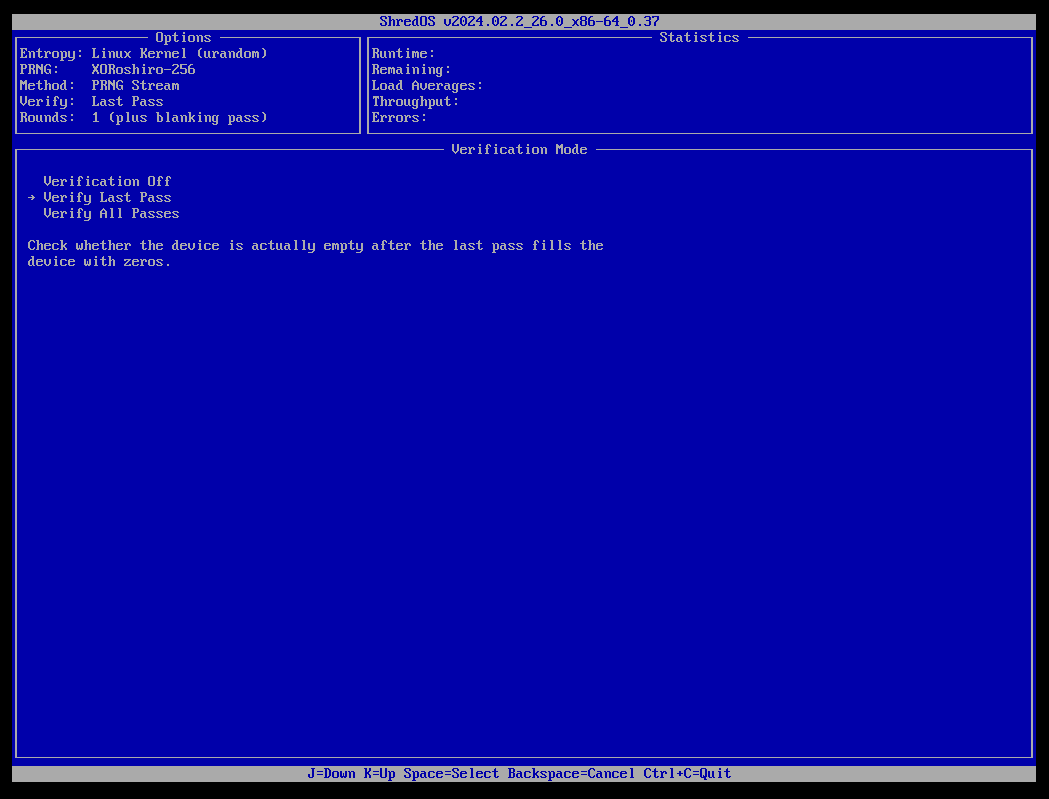Viewport: 1049px width, 799px height.
Task: Select the Verify All Passes option
Action: (x=110, y=213)
